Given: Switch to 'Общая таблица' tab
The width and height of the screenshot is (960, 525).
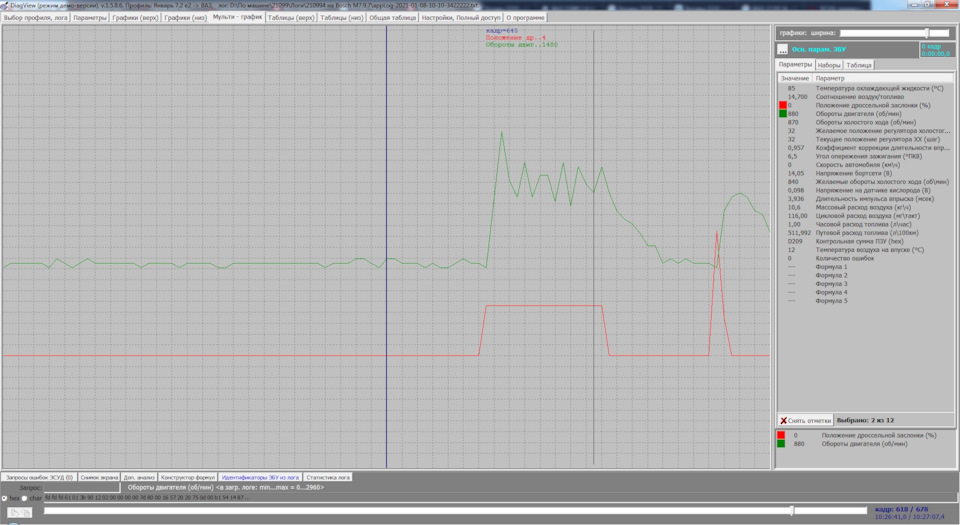Looking at the screenshot, I should point(392,18).
